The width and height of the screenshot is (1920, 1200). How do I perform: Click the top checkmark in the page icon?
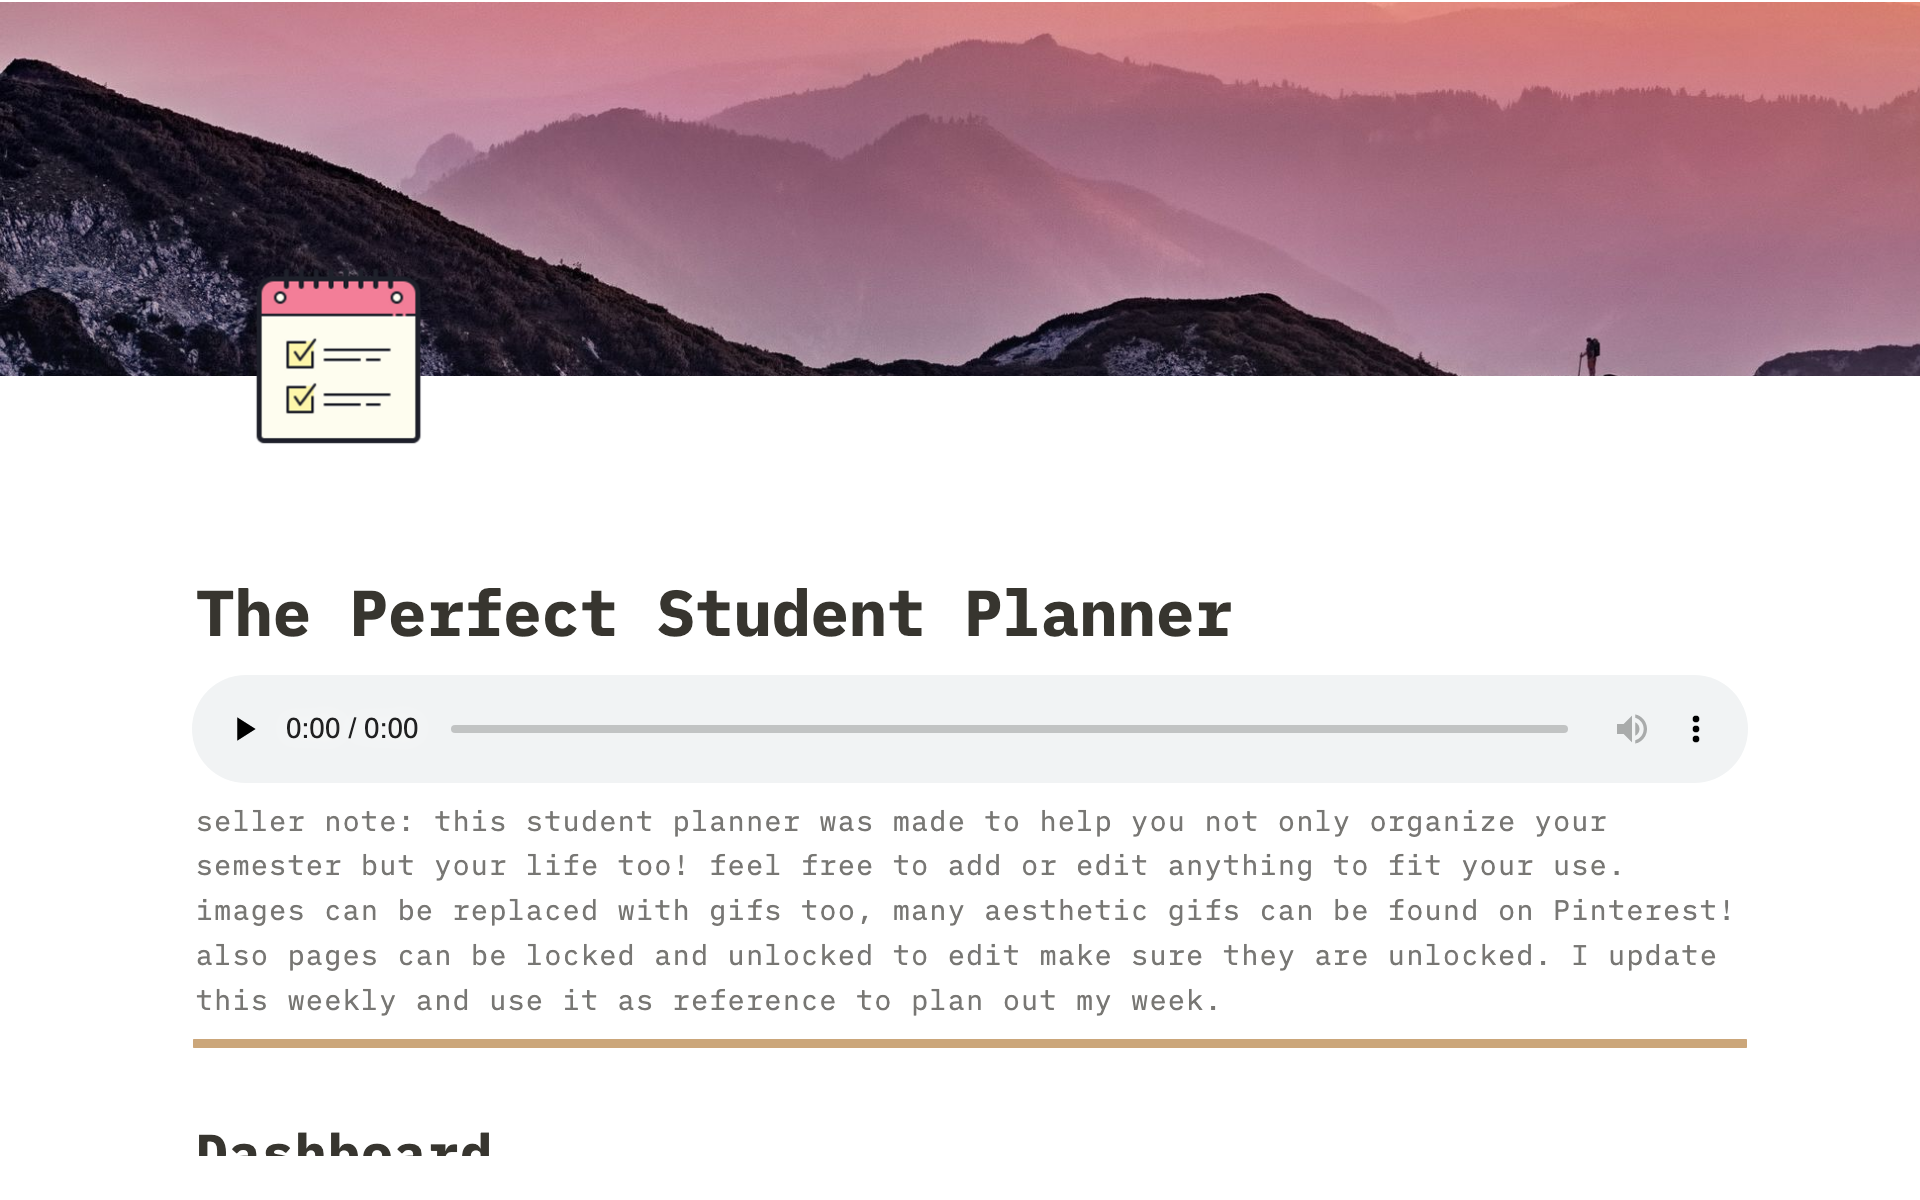pos(300,354)
